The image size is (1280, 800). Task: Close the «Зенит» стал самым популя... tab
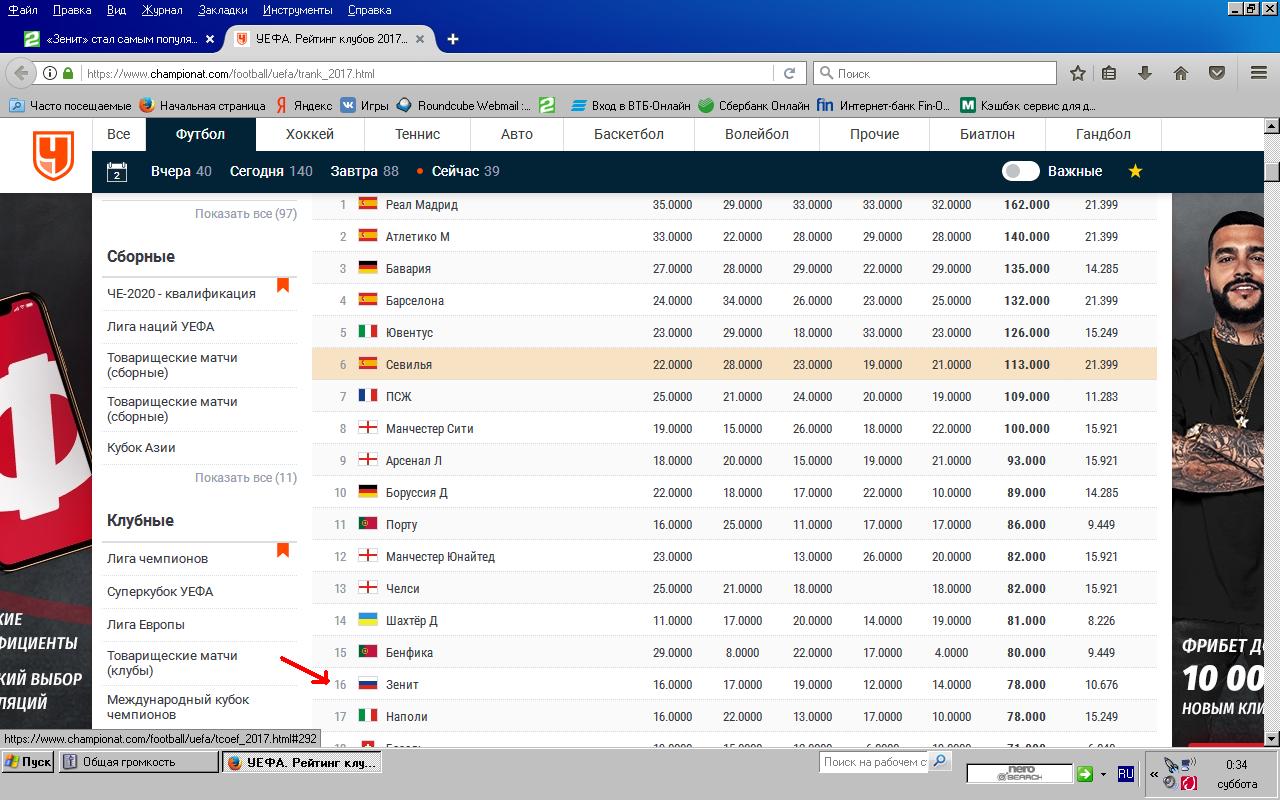pos(210,39)
